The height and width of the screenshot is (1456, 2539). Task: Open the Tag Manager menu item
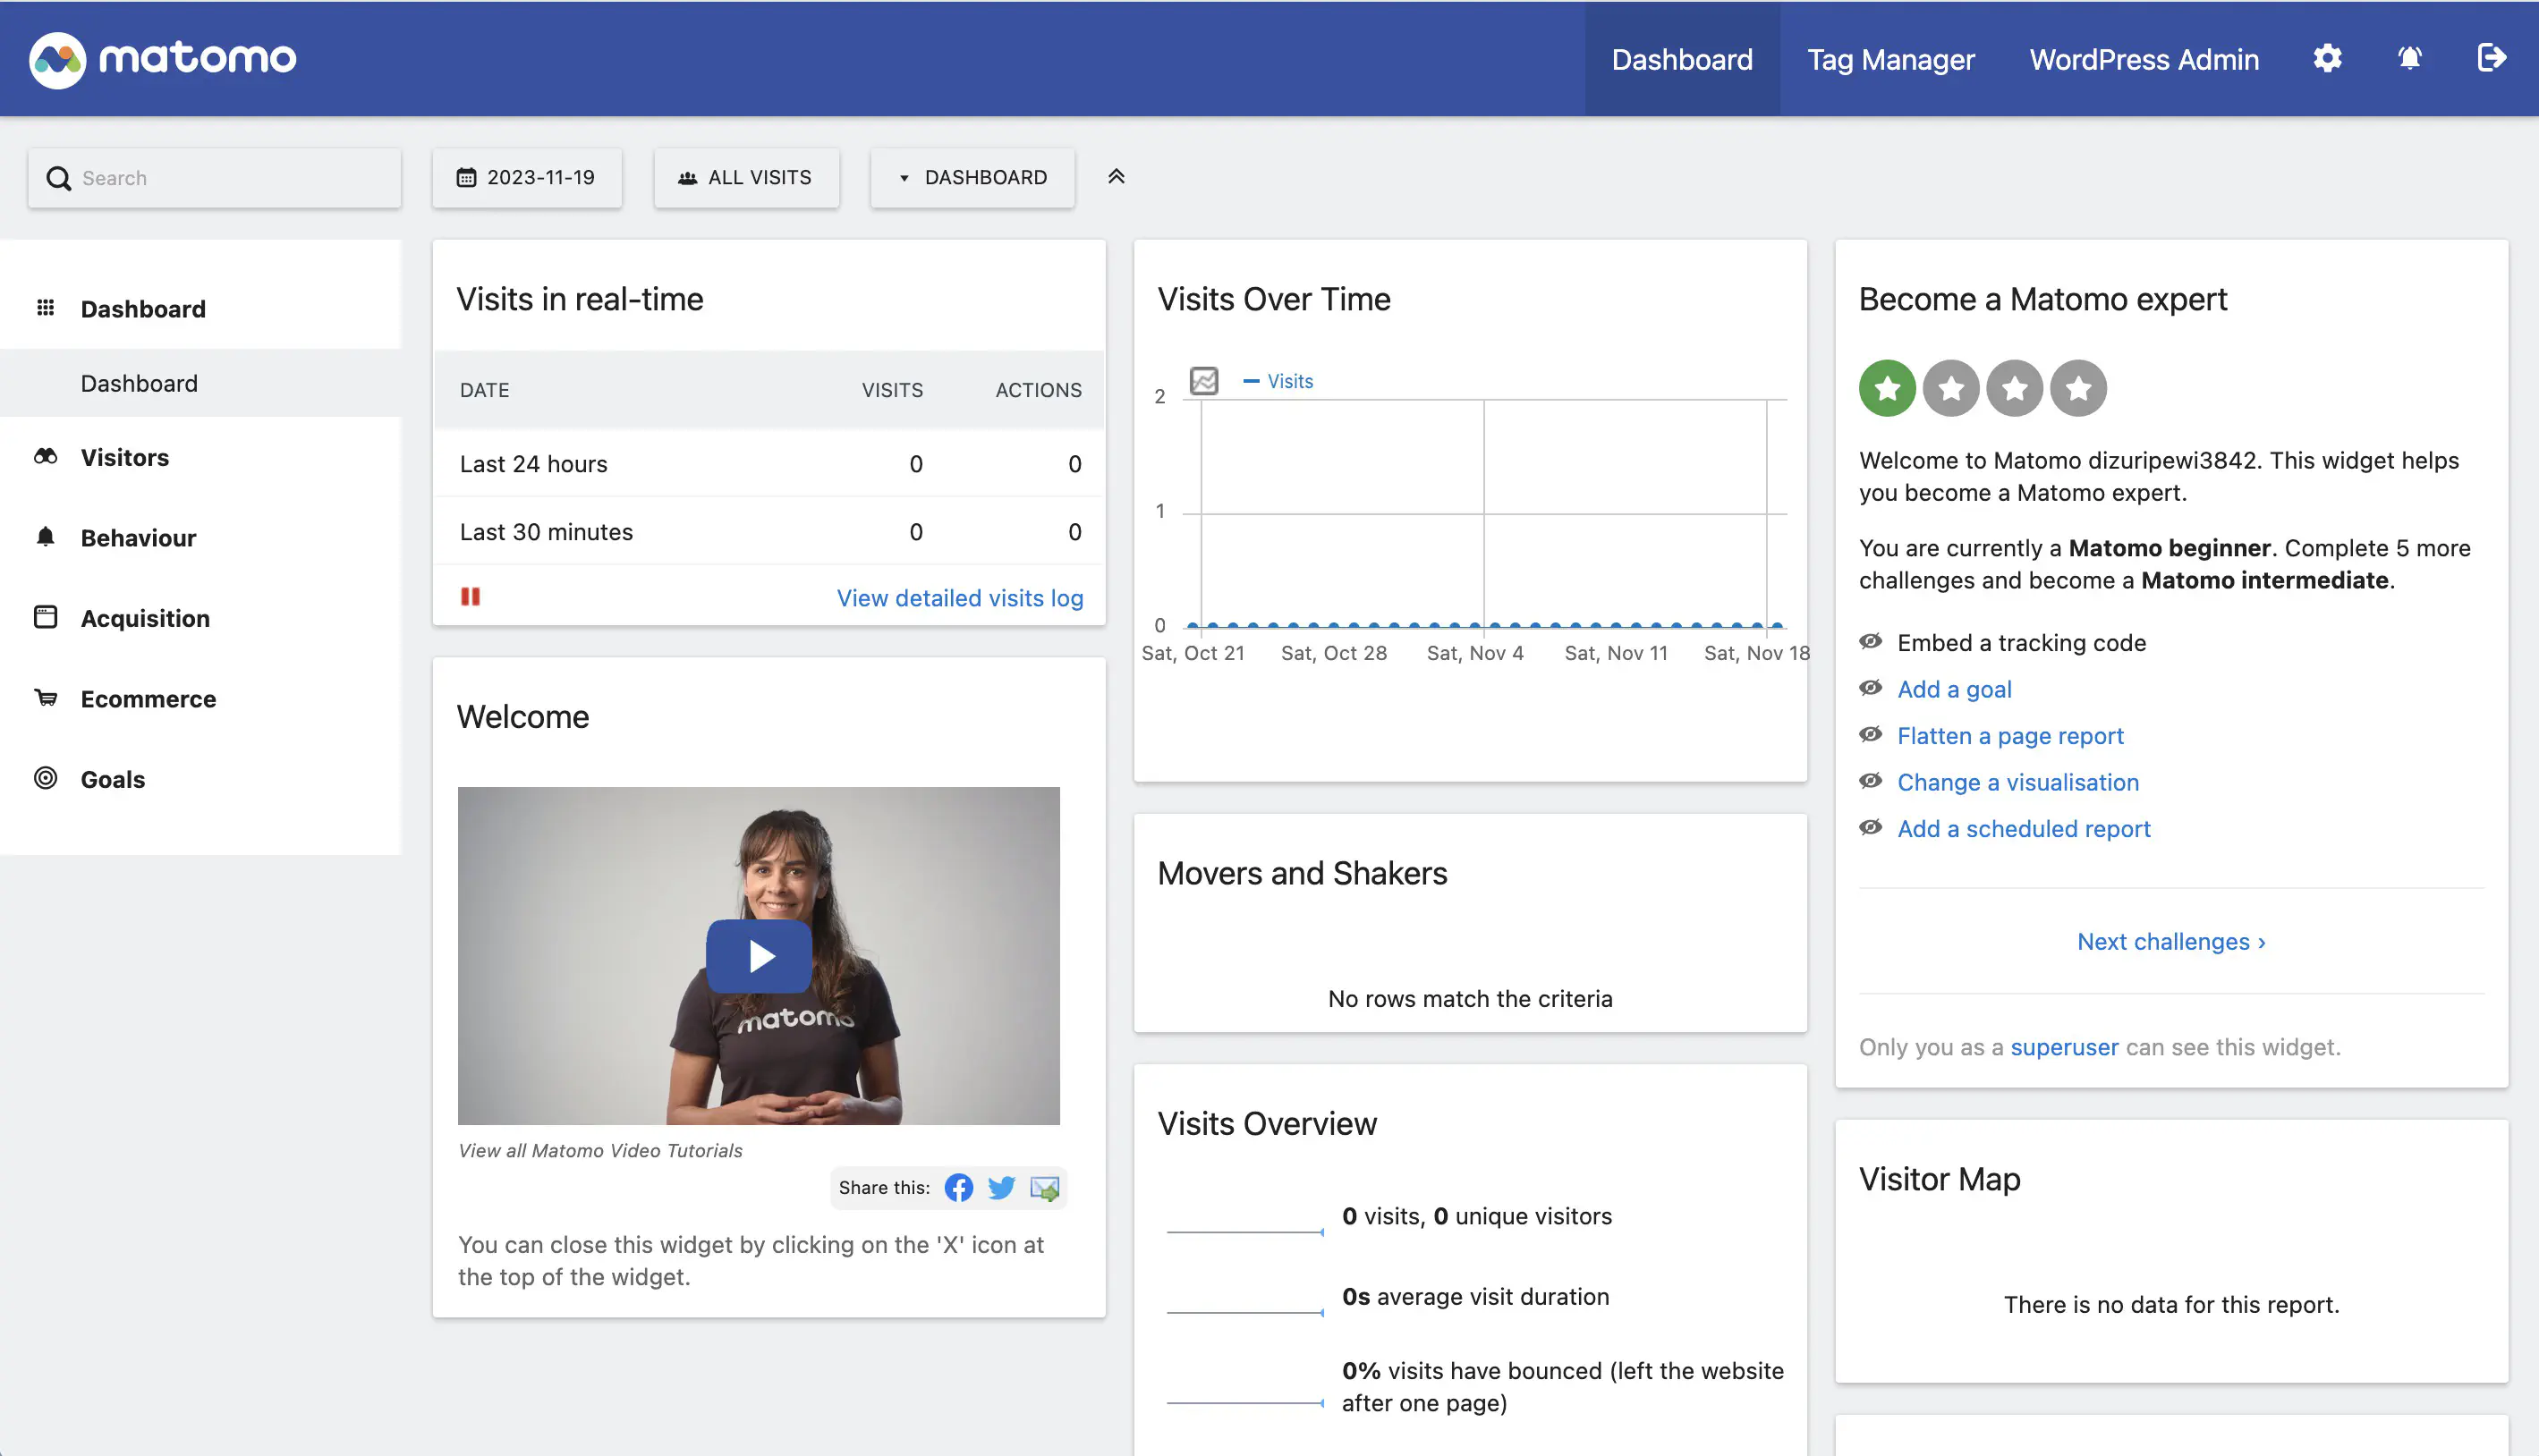coord(1890,57)
